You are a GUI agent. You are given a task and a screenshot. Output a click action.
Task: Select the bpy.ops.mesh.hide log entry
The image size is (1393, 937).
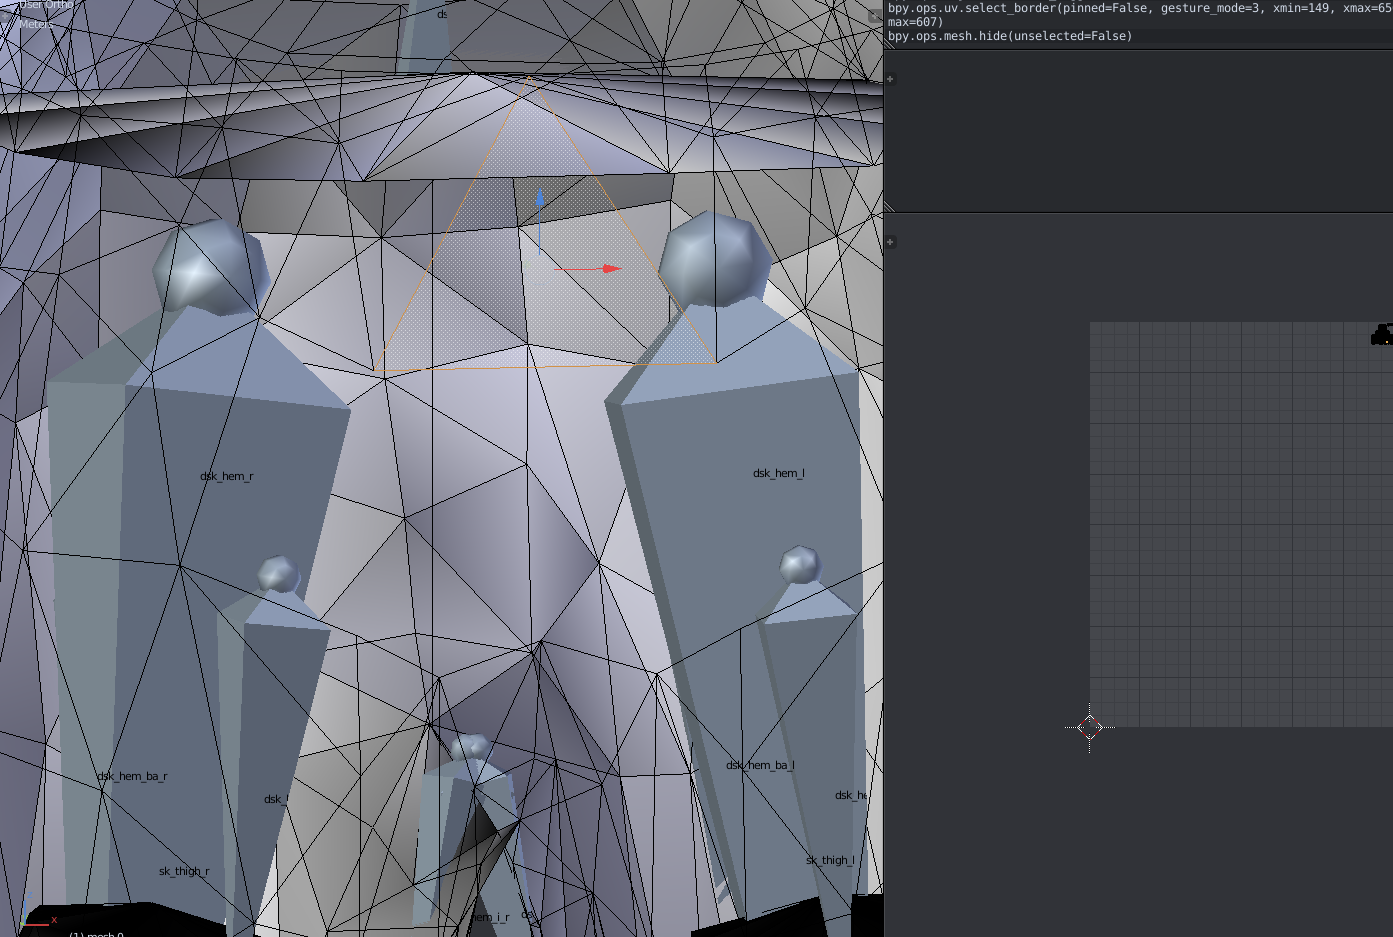coord(1010,36)
